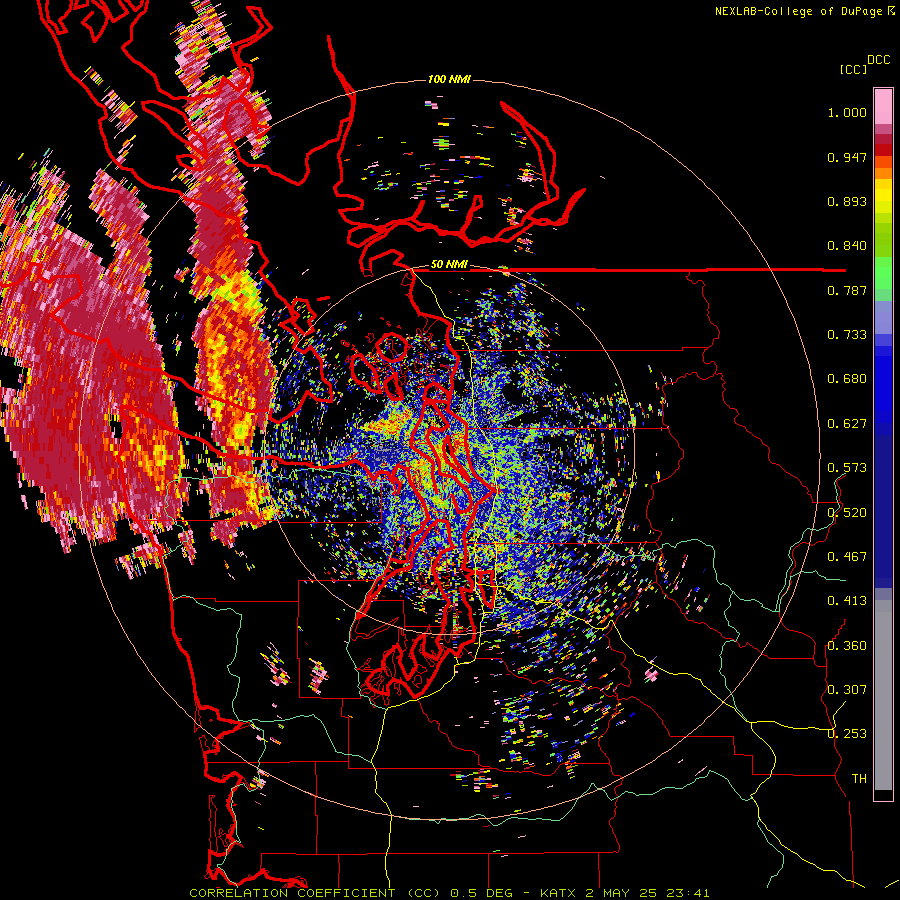Click the 0.520 scale value
The width and height of the screenshot is (900, 900).
(x=847, y=513)
